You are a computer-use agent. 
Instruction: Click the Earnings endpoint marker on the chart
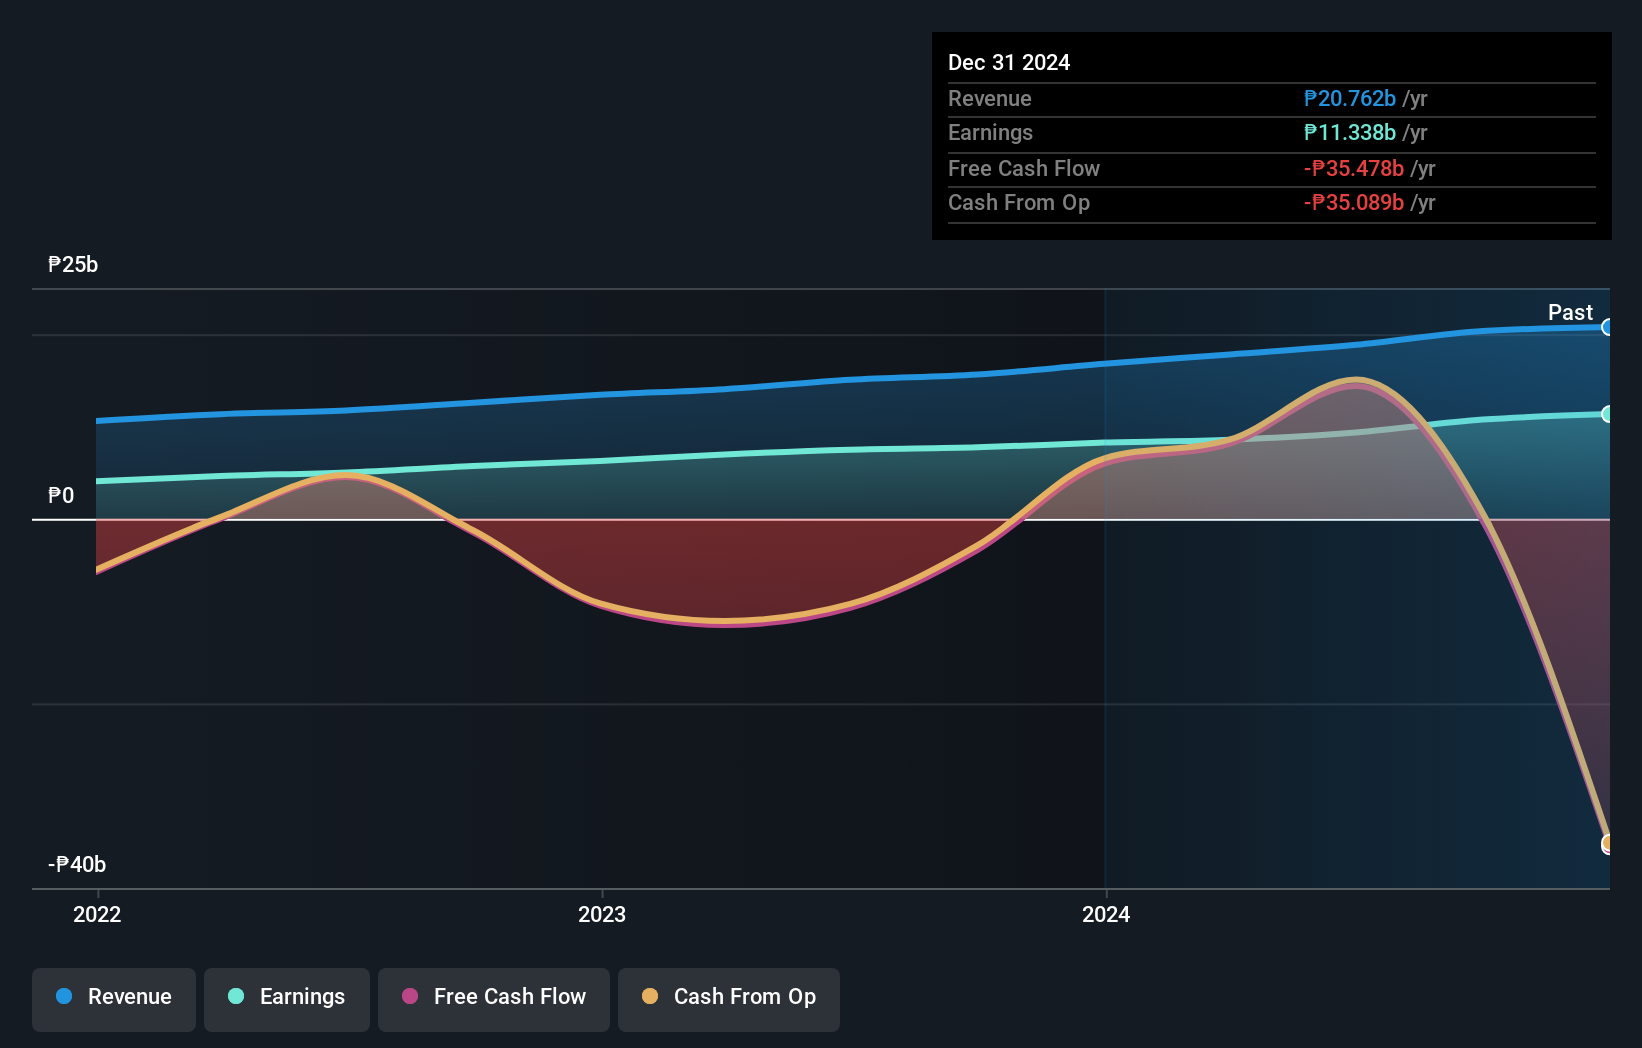coord(1607,414)
